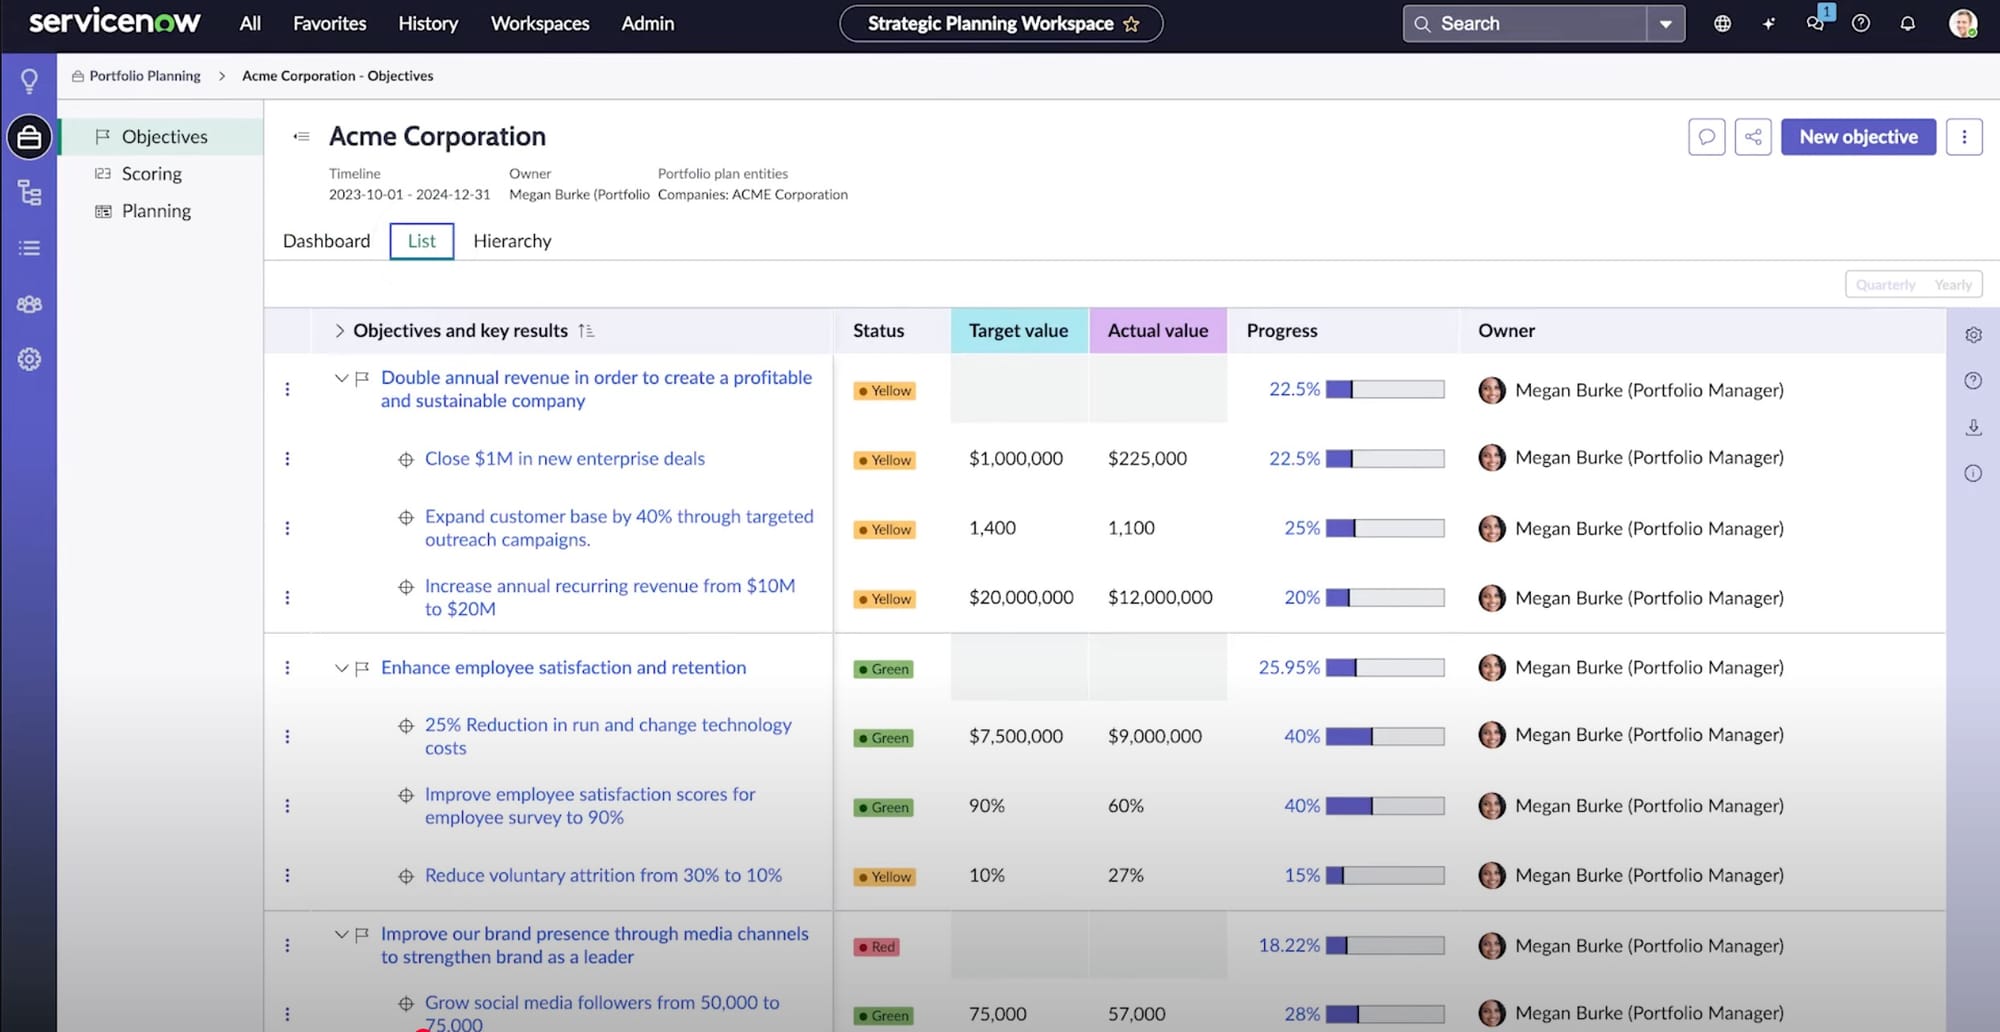Open row menu for Double annual revenue objective
Image resolution: width=2000 pixels, height=1032 pixels.
[287, 389]
